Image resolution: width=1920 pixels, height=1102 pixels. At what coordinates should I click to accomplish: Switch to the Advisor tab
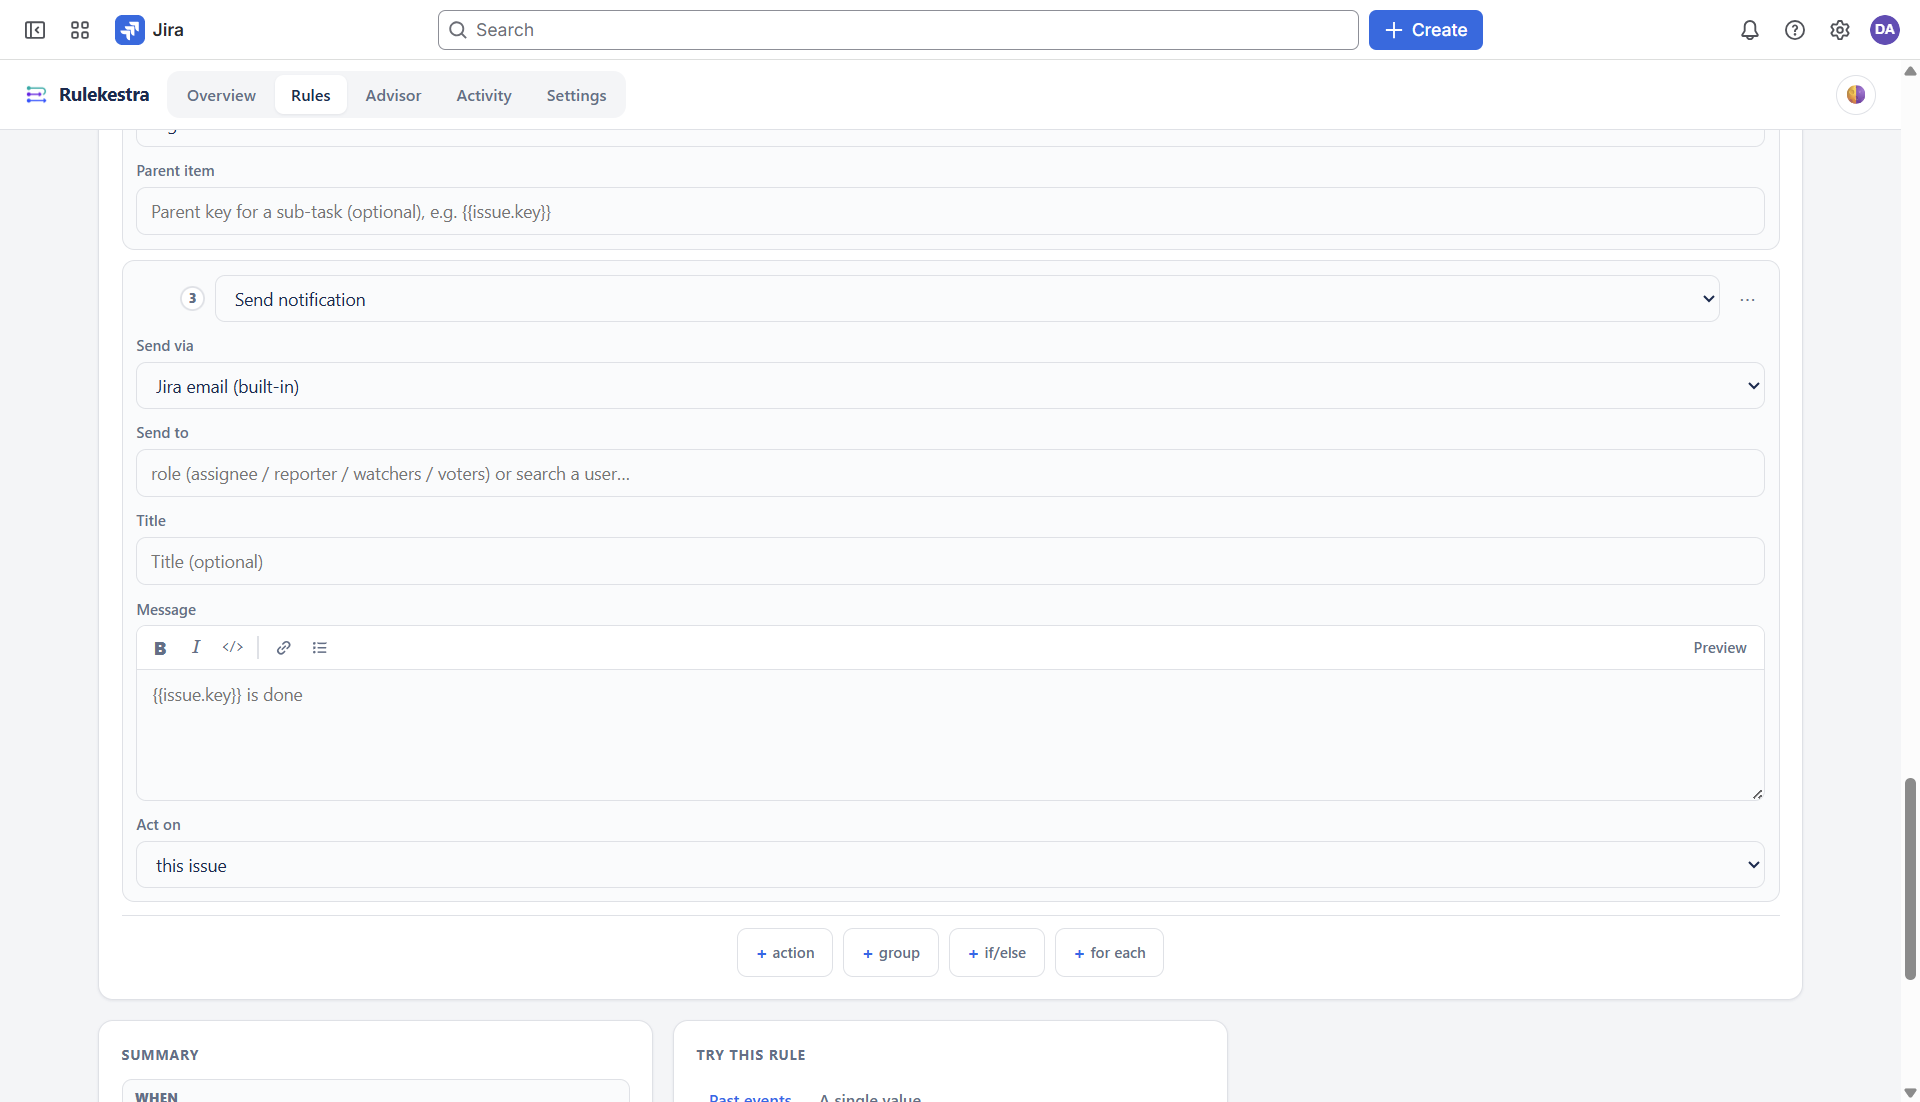click(393, 95)
